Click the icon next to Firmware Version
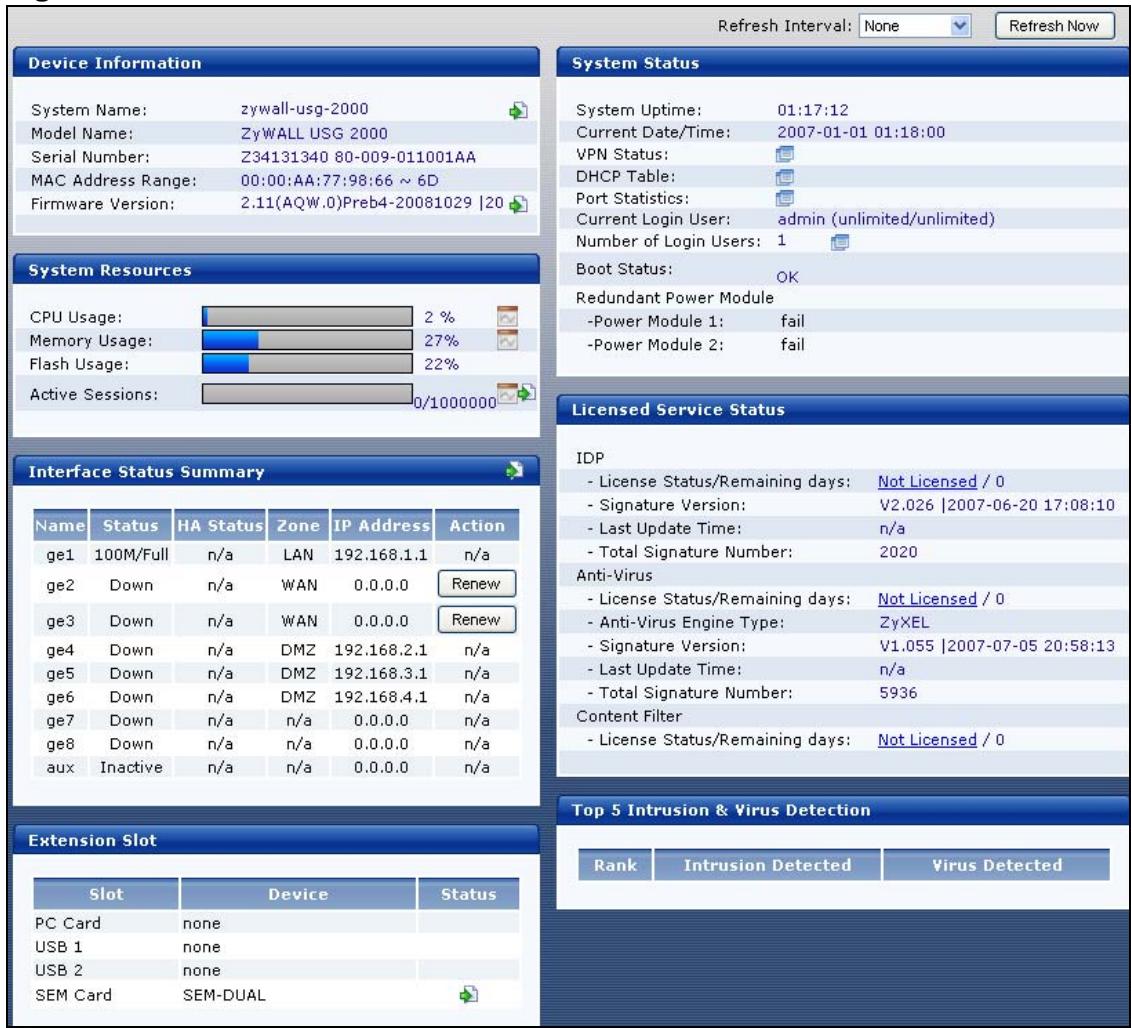The width and height of the screenshot is (1131, 1028). [518, 205]
